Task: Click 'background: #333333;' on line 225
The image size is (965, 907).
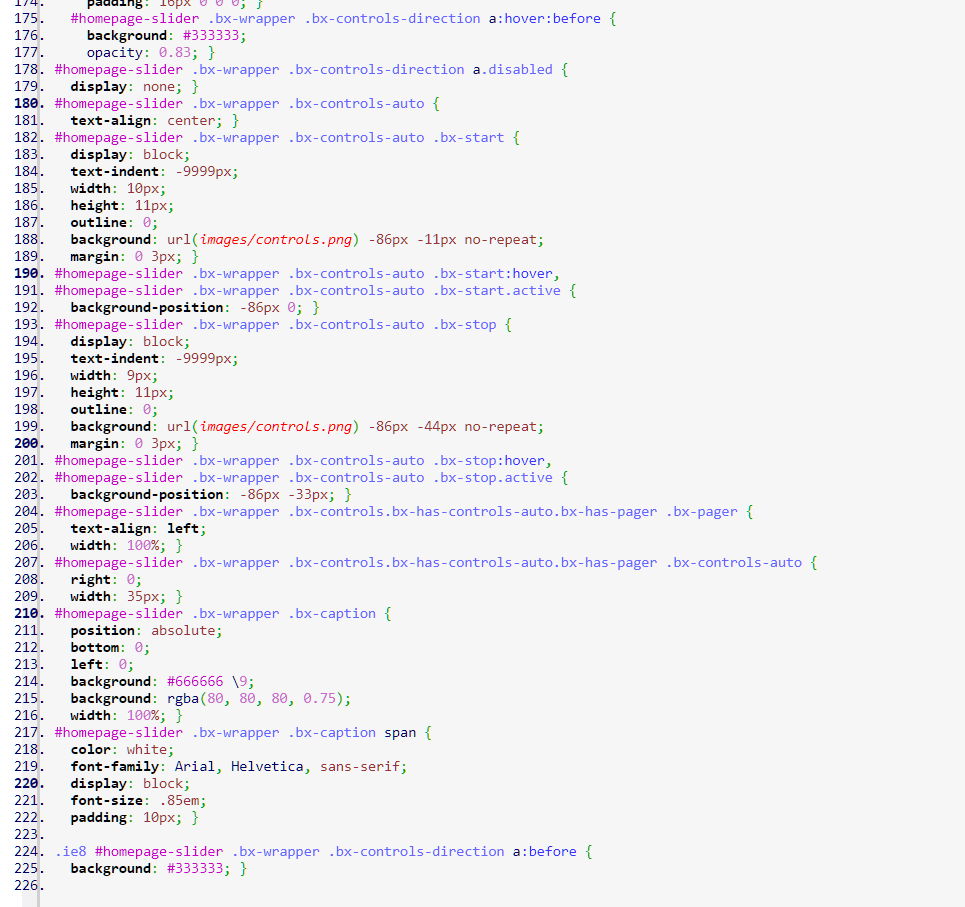Action: click(x=150, y=868)
